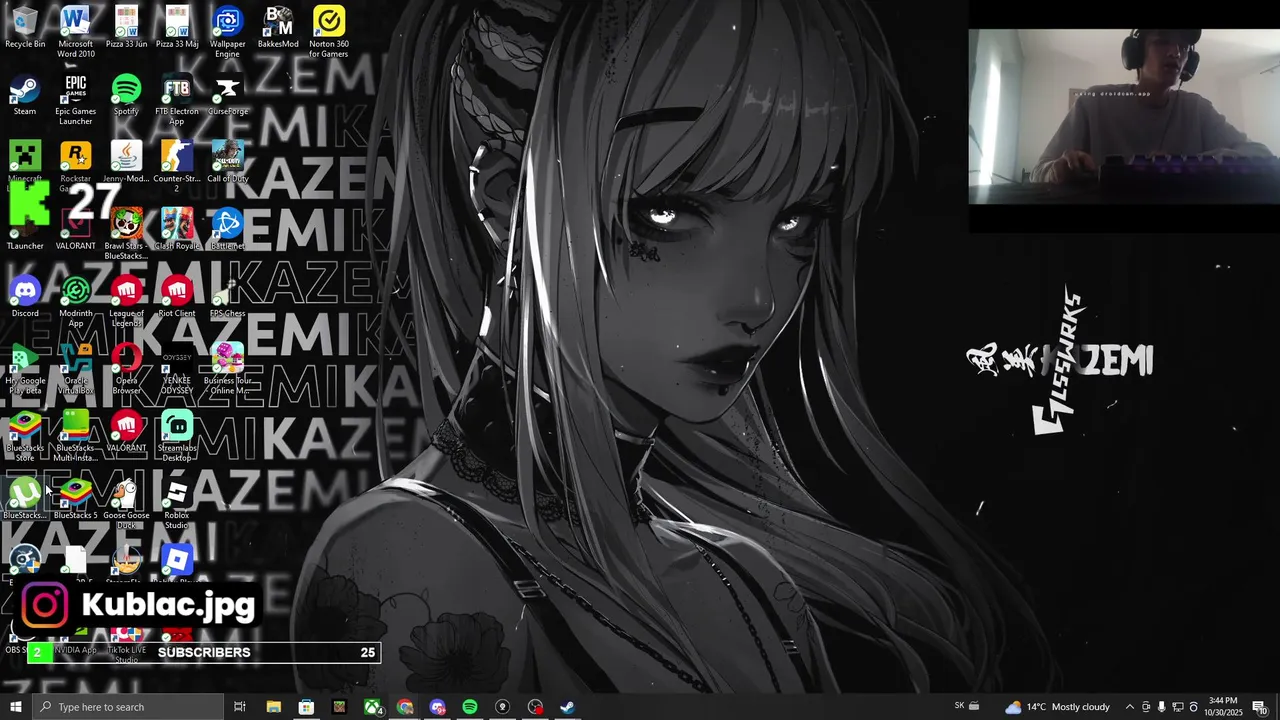Open the Call of Duty shortcut
The image size is (1280, 720).
click(227, 162)
